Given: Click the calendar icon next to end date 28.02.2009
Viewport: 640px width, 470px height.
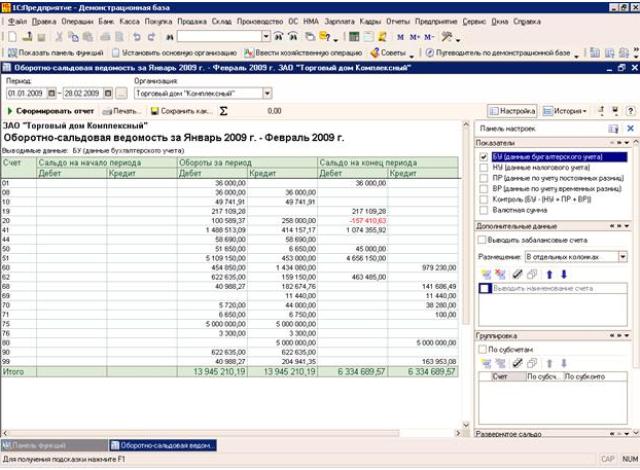Looking at the screenshot, I should (108, 93).
